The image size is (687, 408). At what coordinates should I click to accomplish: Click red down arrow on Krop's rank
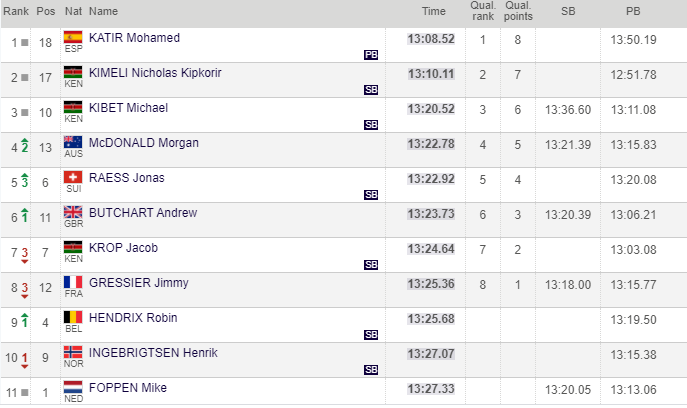click(x=23, y=261)
